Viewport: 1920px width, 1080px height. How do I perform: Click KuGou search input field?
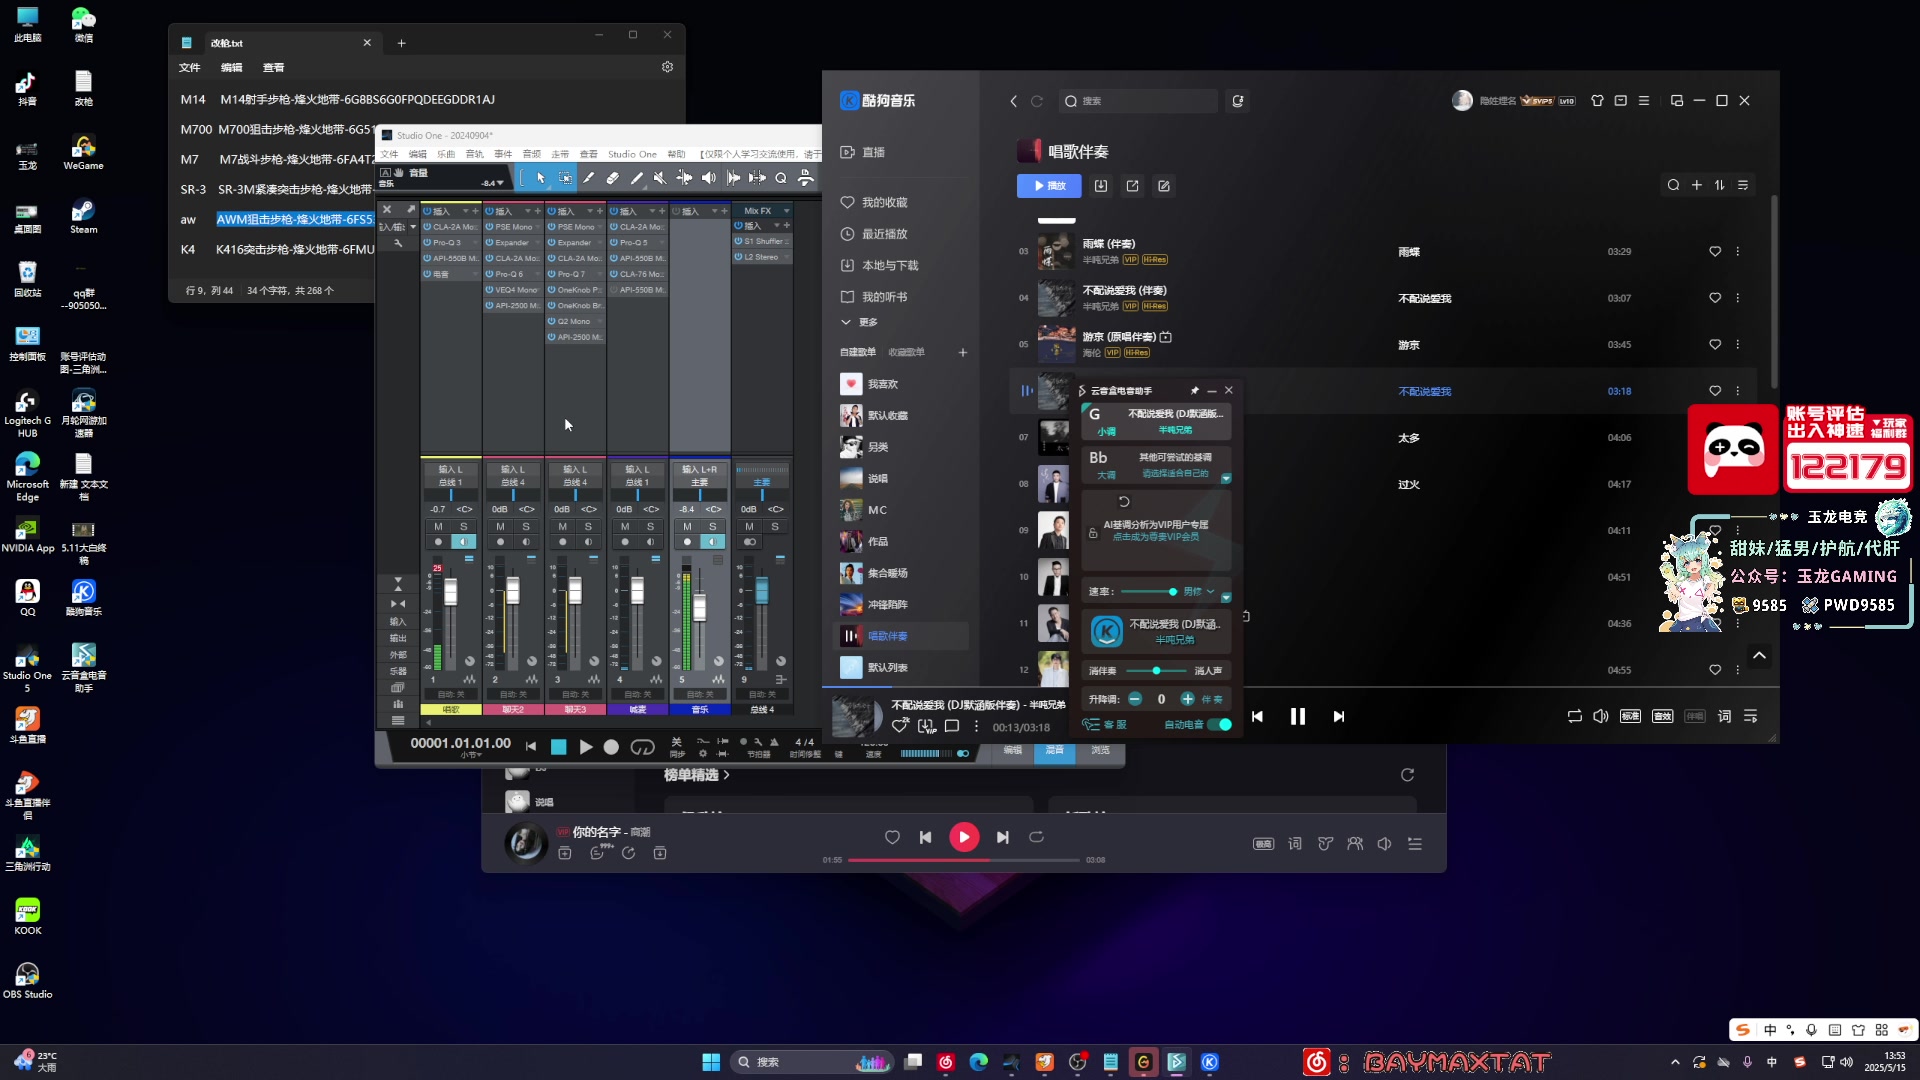[x=1139, y=101]
